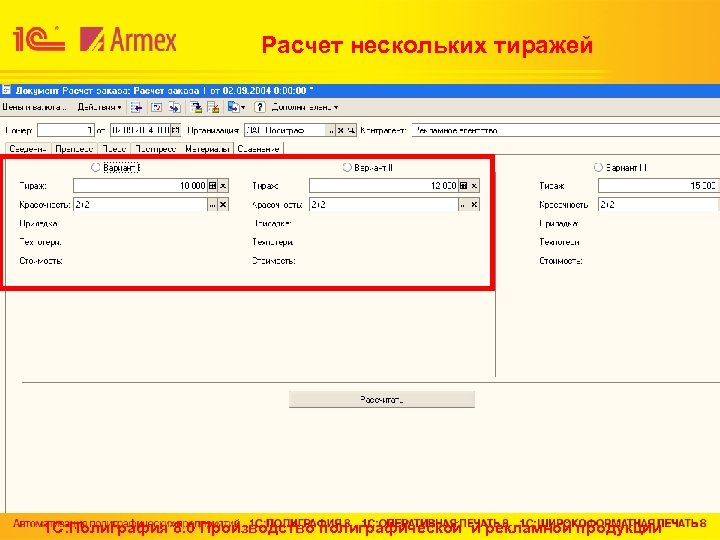Click the Стоимость label of the first variant

[41, 261]
